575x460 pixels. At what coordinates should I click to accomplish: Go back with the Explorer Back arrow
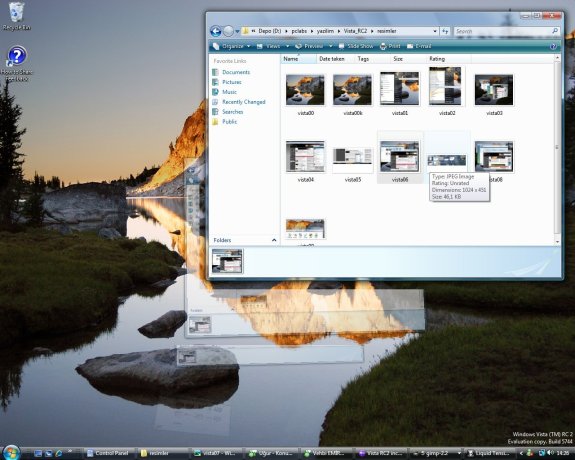click(216, 31)
